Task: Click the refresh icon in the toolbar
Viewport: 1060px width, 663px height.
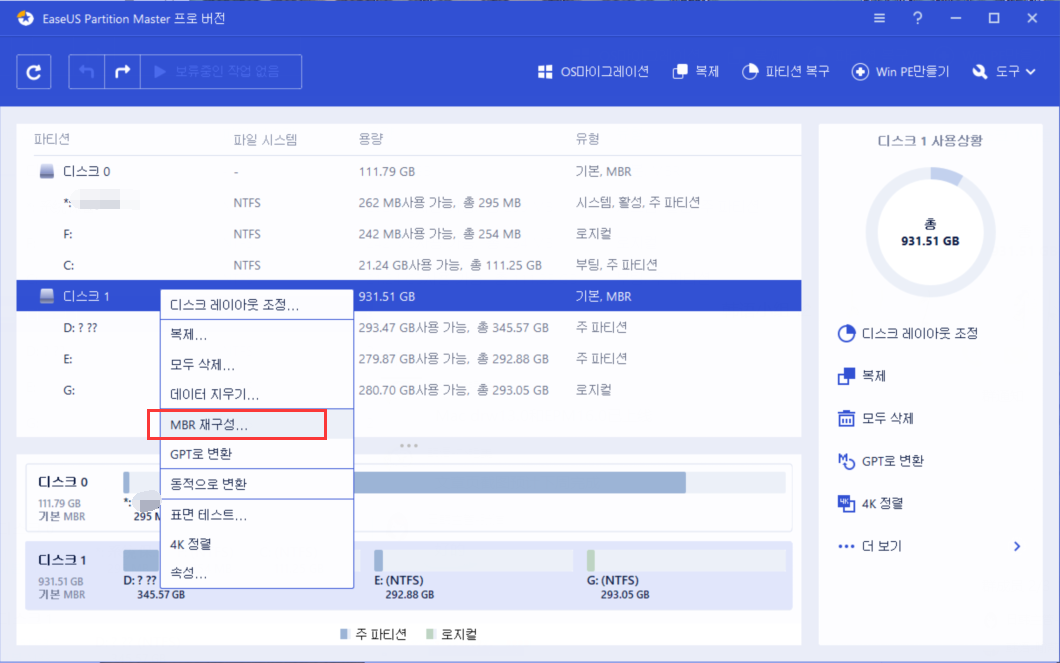Action: click(33, 71)
